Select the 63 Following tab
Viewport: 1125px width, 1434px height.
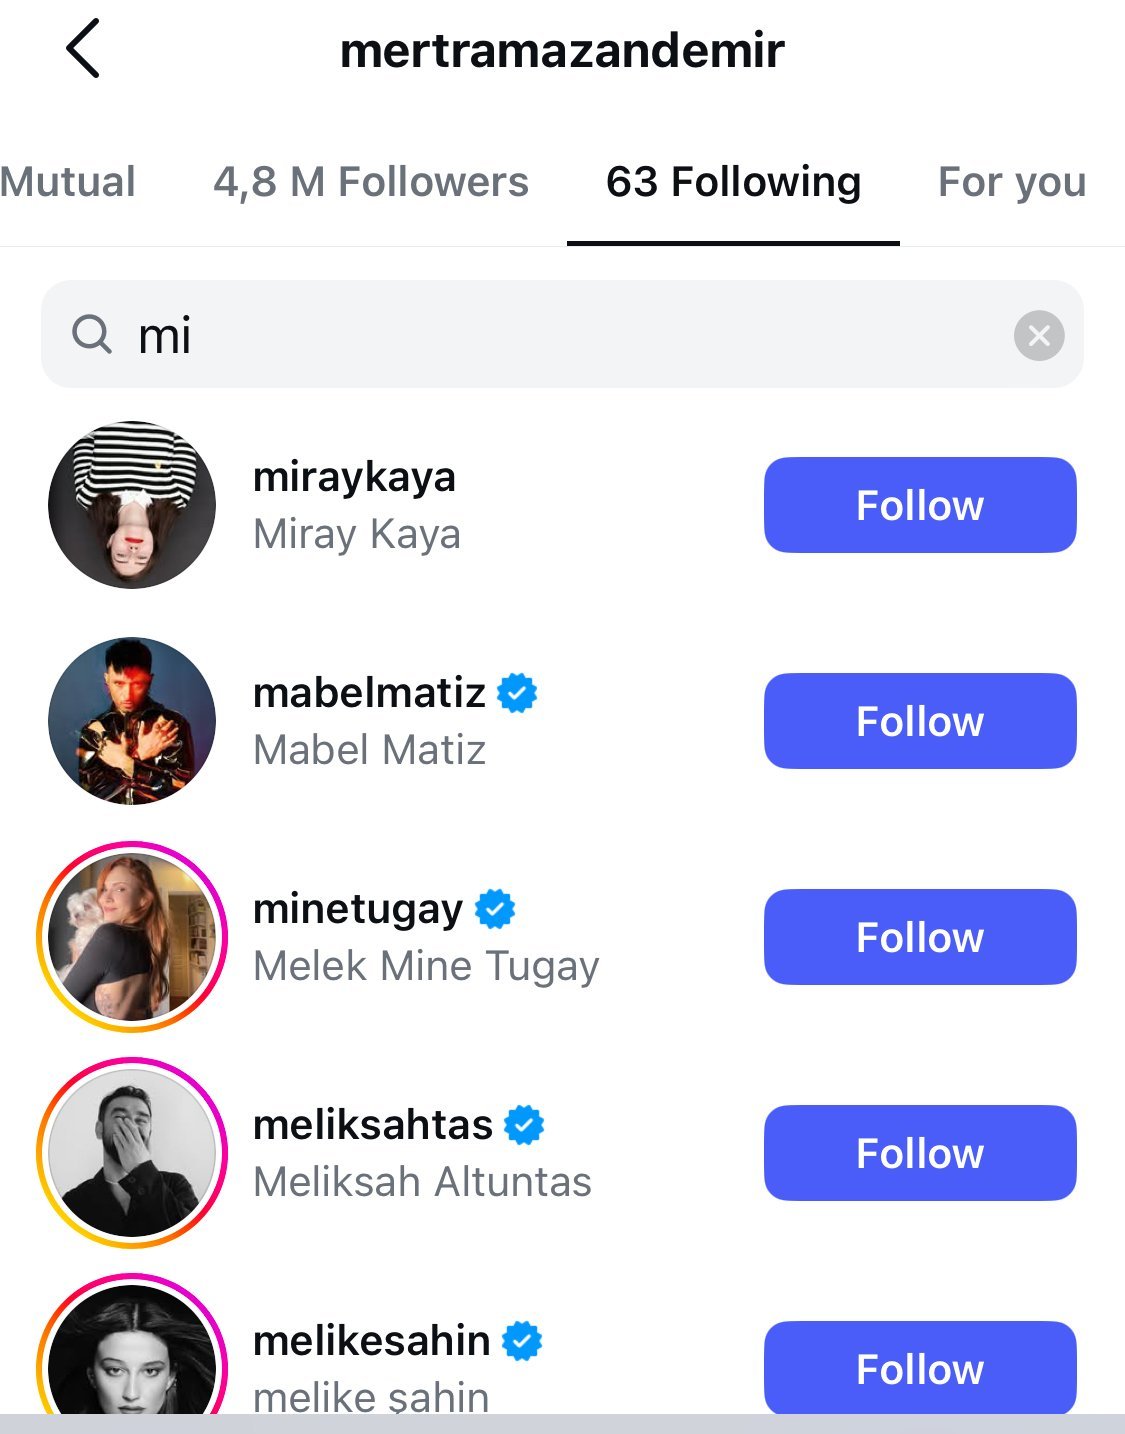click(x=733, y=182)
